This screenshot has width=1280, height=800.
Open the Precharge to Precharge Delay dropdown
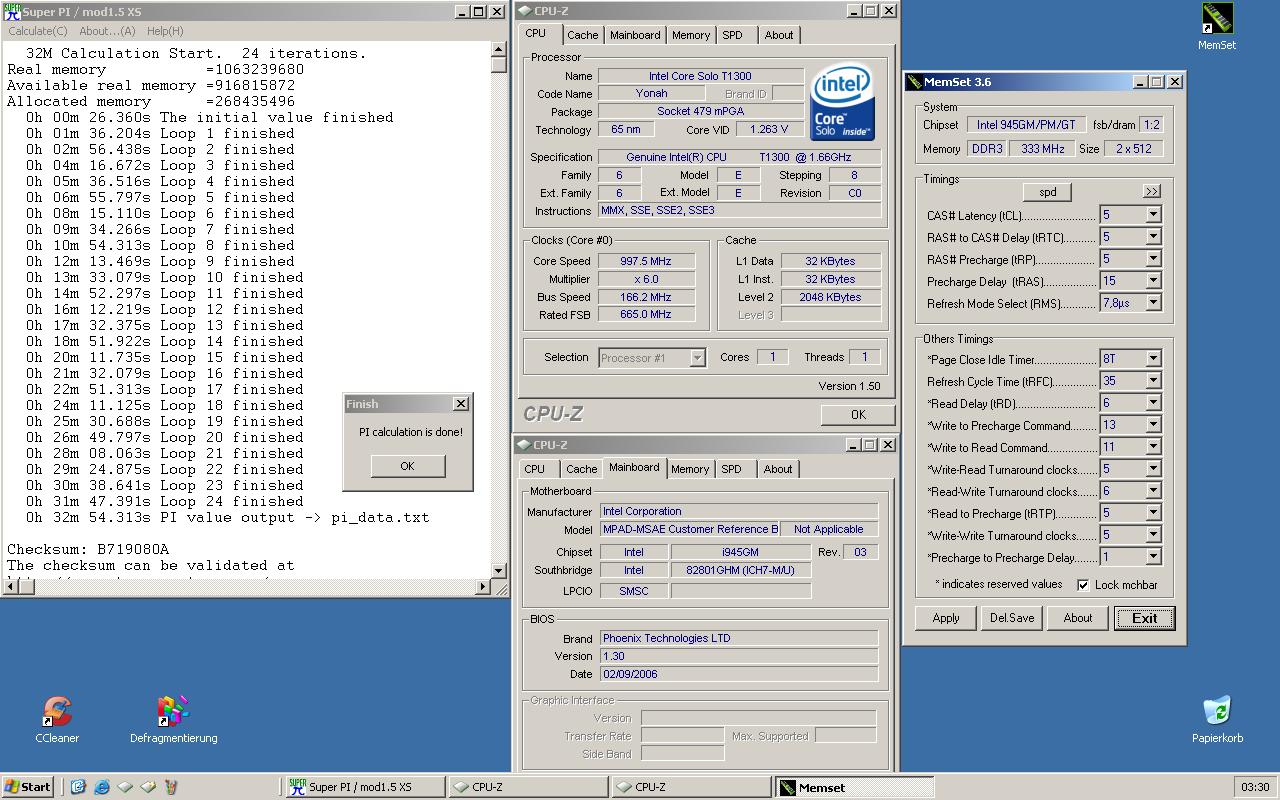pos(1153,557)
